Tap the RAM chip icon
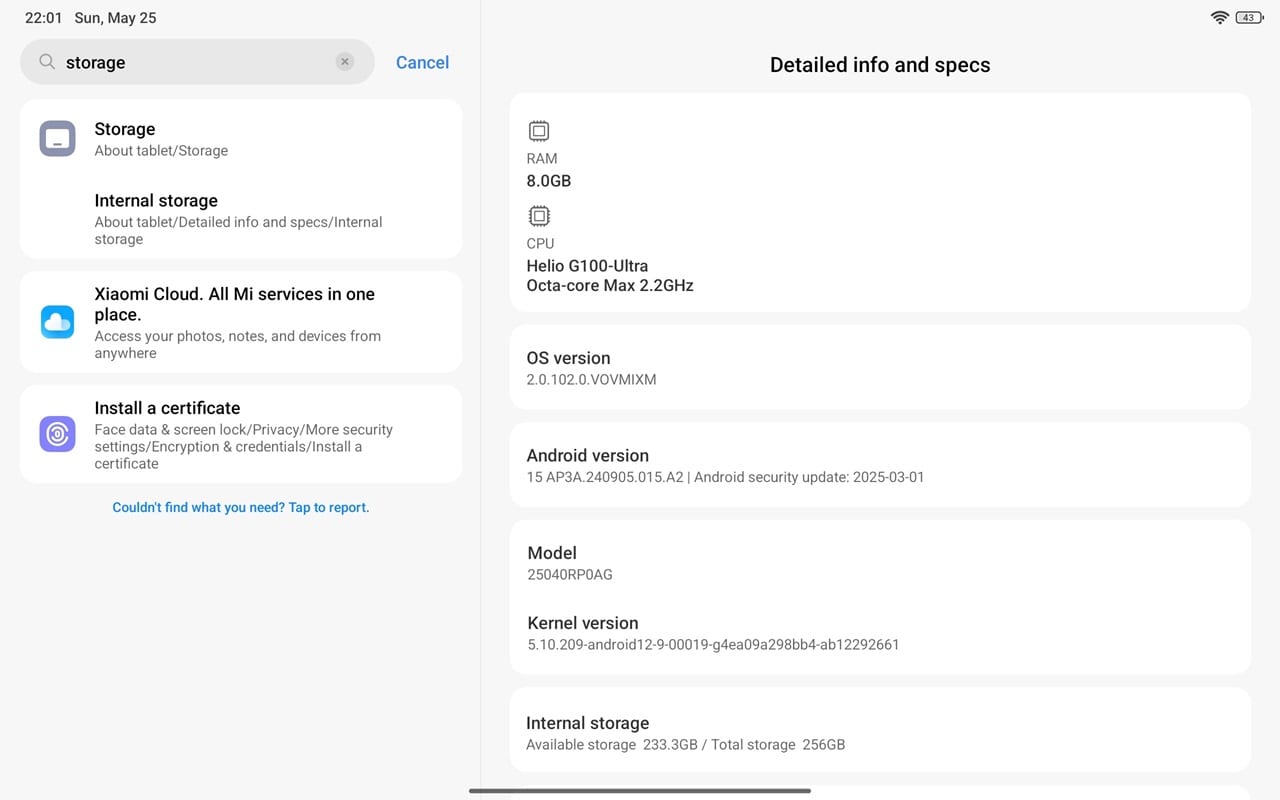Screen dimensions: 1280x800 (539, 131)
